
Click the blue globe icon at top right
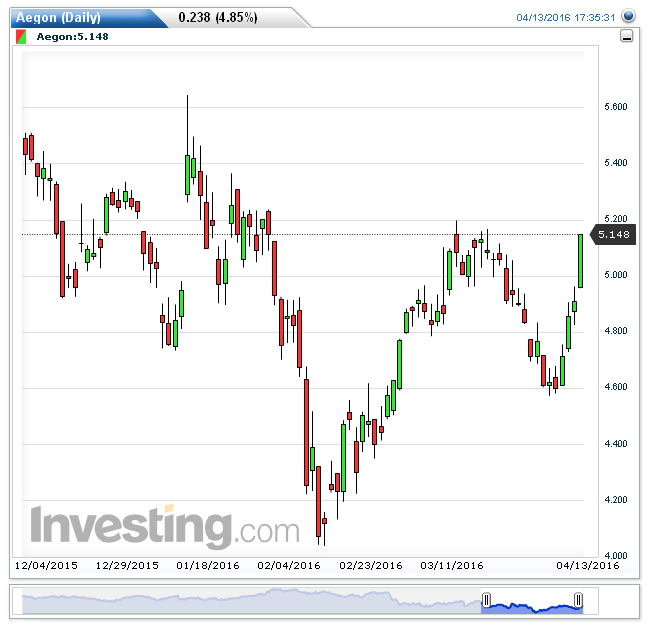pyautogui.click(x=628, y=16)
